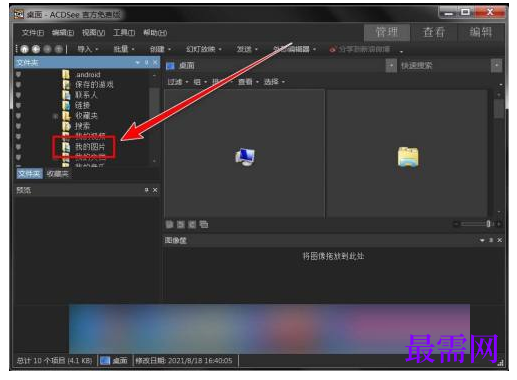Select the 我的图片 folder

(x=90, y=147)
